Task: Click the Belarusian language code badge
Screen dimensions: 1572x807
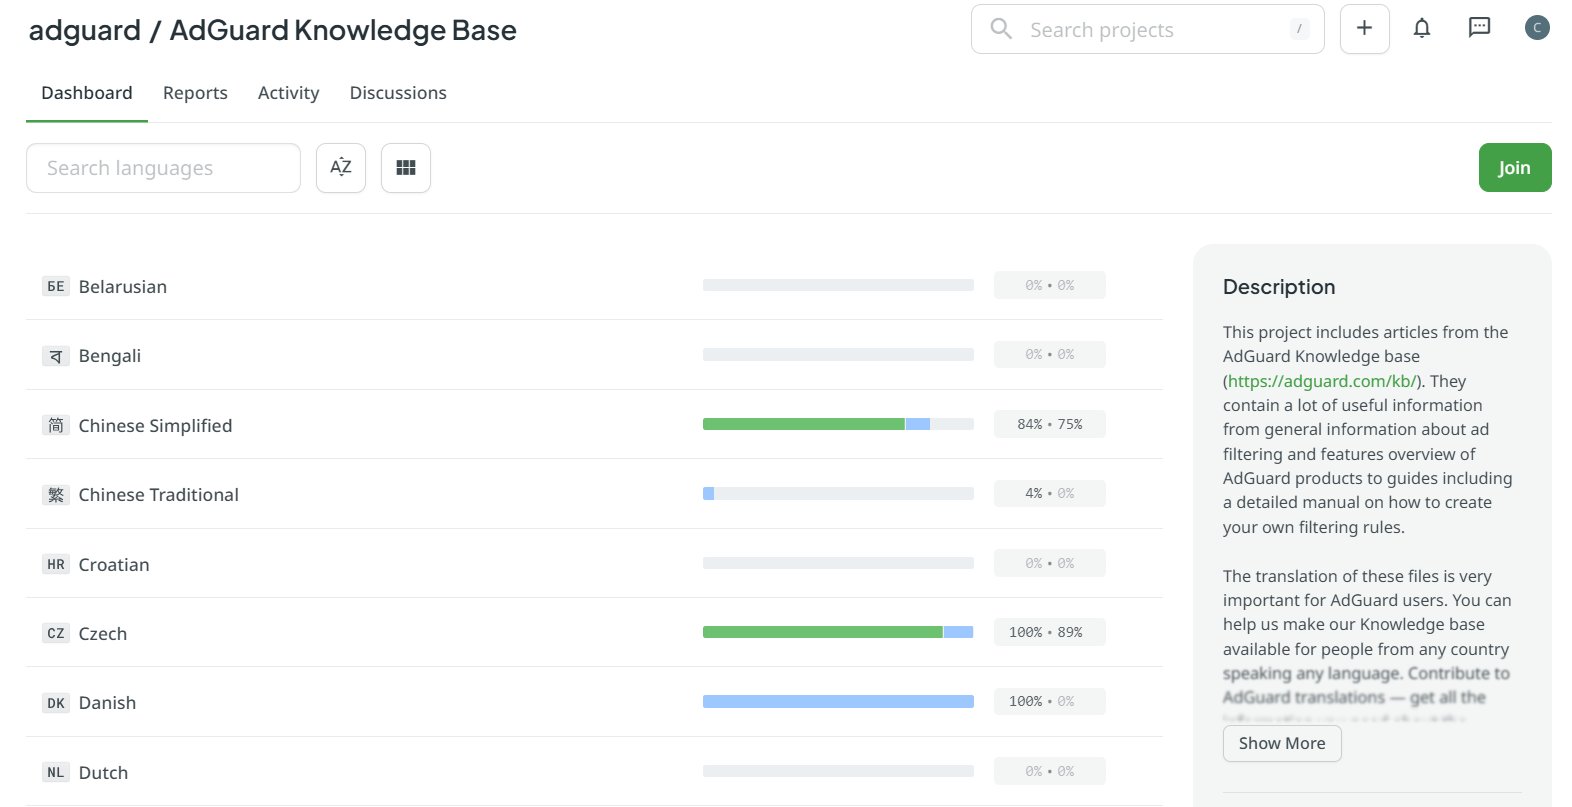Action: (x=56, y=287)
